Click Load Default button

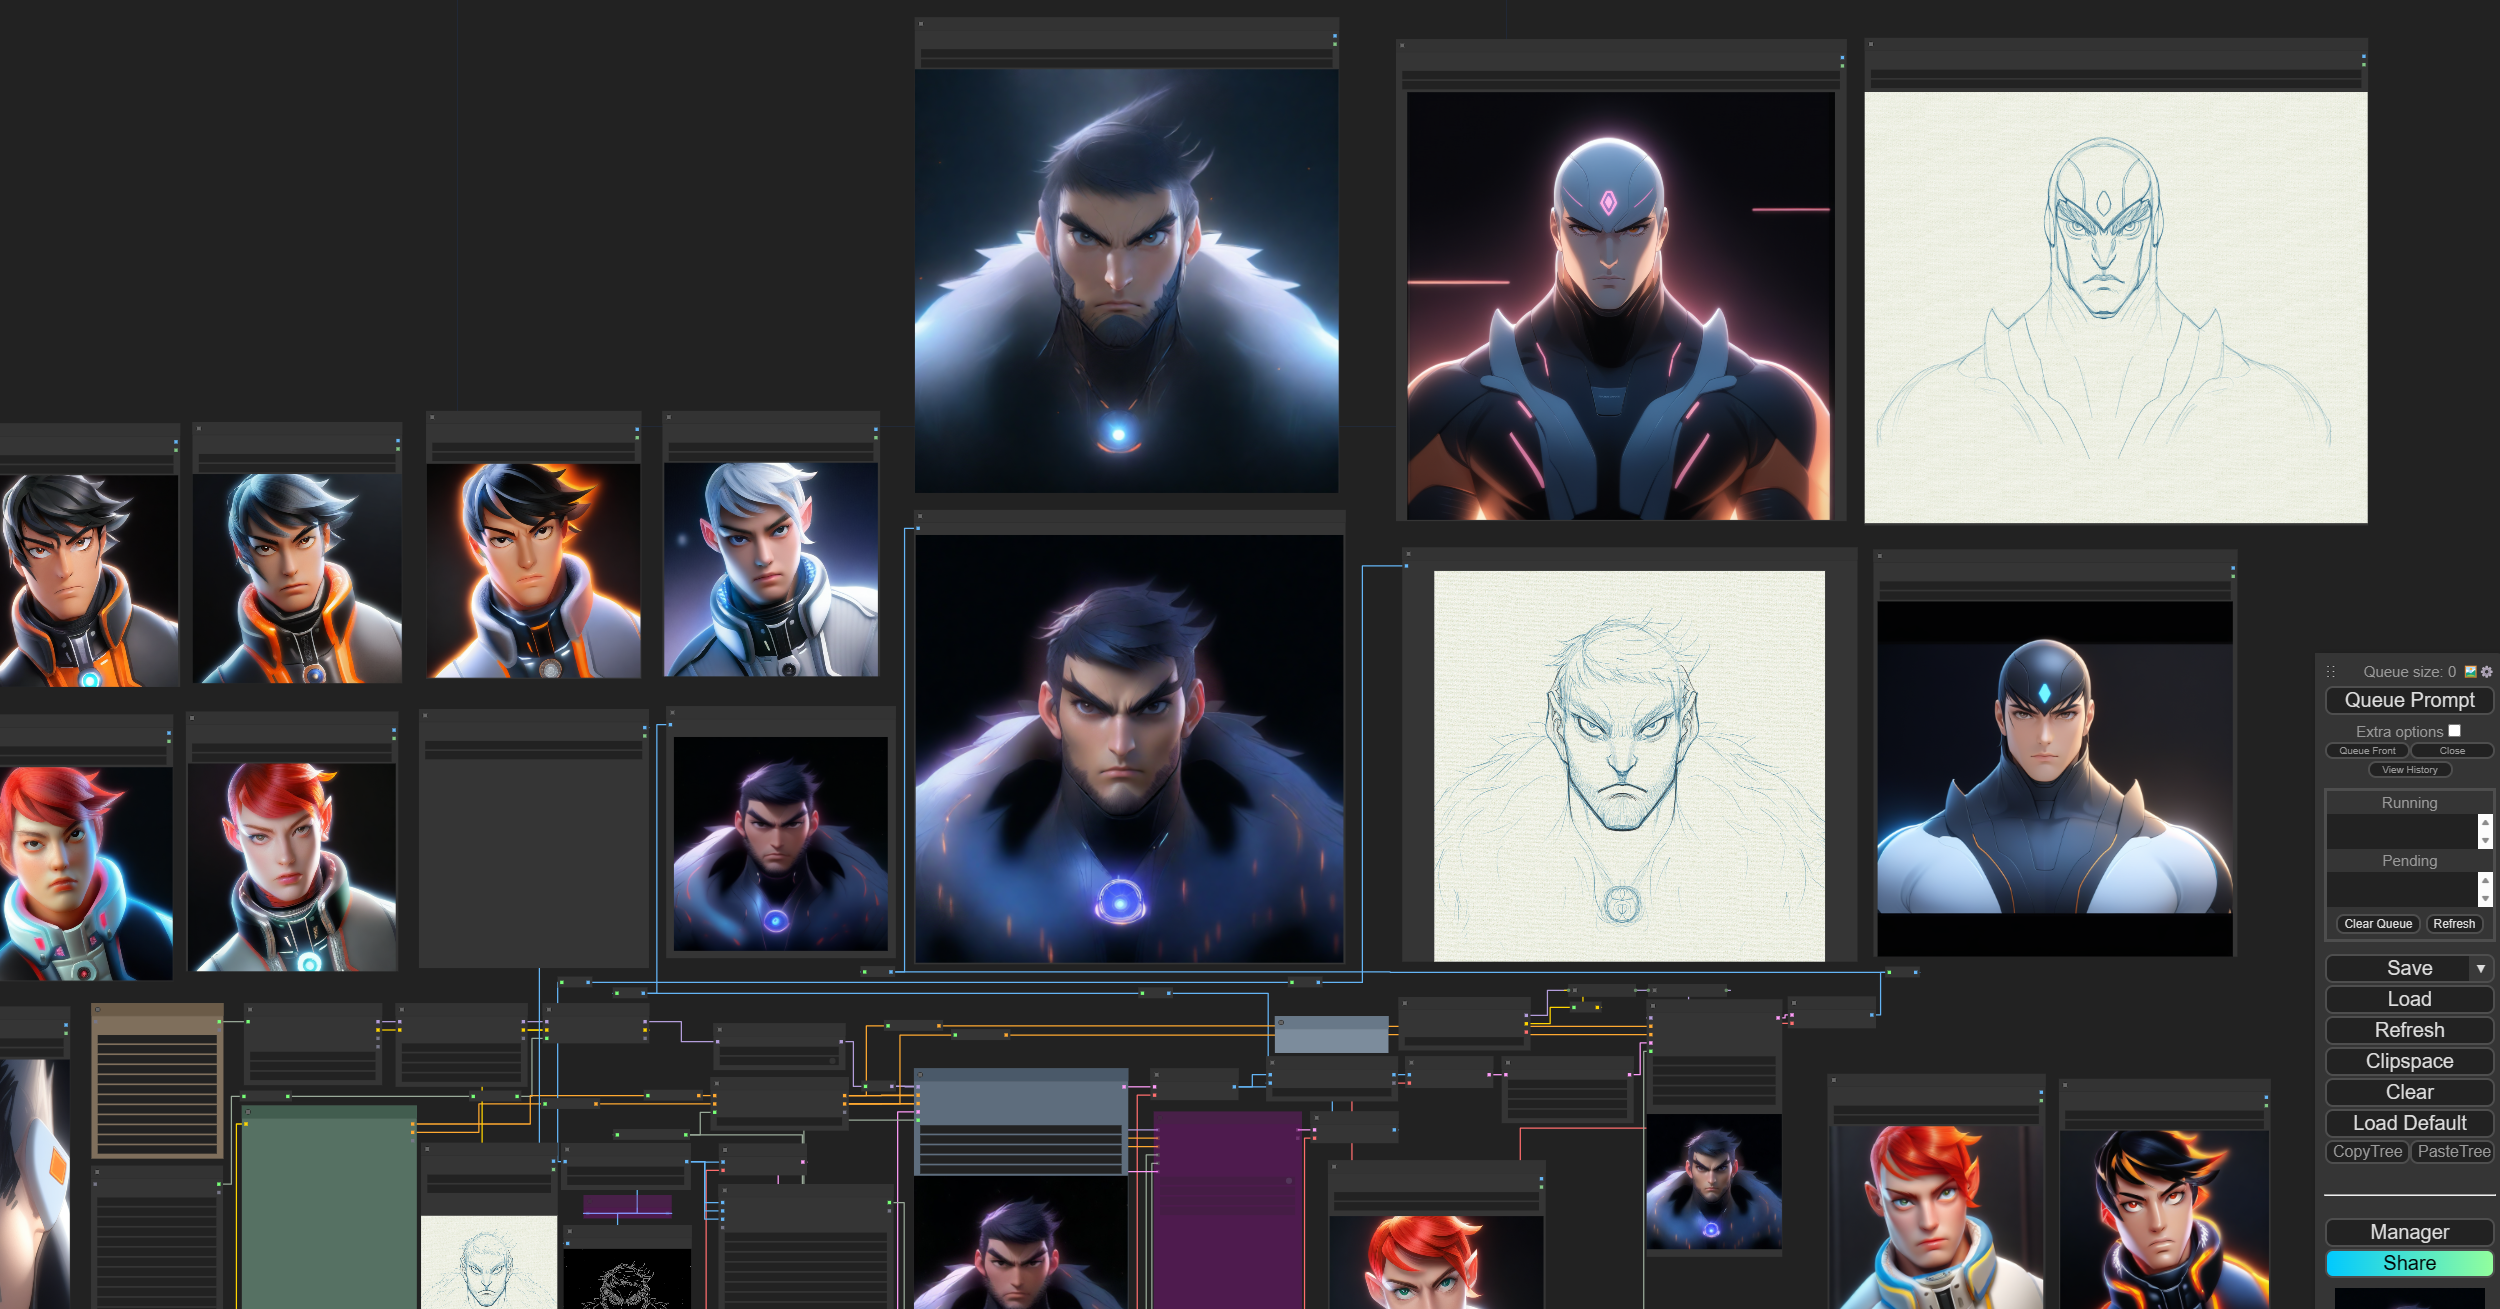2408,1123
